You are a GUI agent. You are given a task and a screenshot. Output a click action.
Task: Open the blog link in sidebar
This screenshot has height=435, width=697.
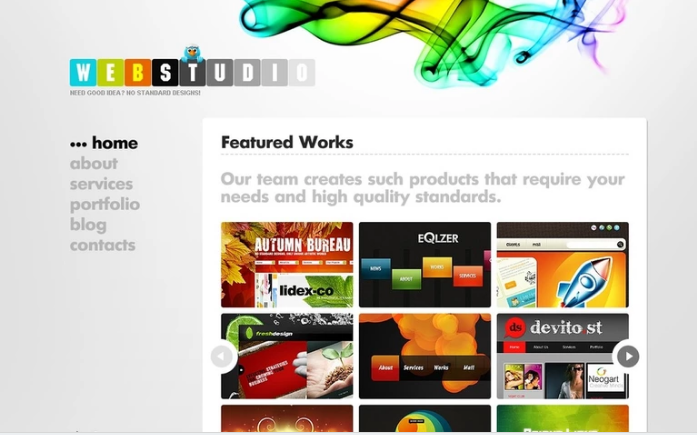point(88,225)
